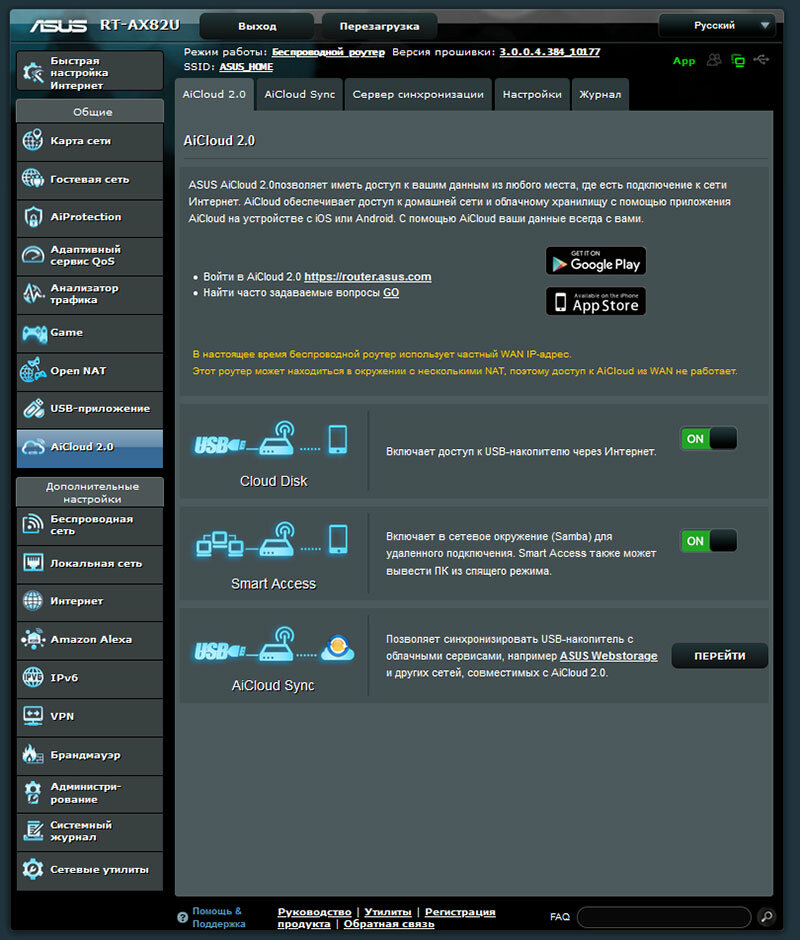This screenshot has height=940, width=800.
Task: Click the ПЕРЕЙТИ button for AiCloud Sync
Action: tap(720, 656)
